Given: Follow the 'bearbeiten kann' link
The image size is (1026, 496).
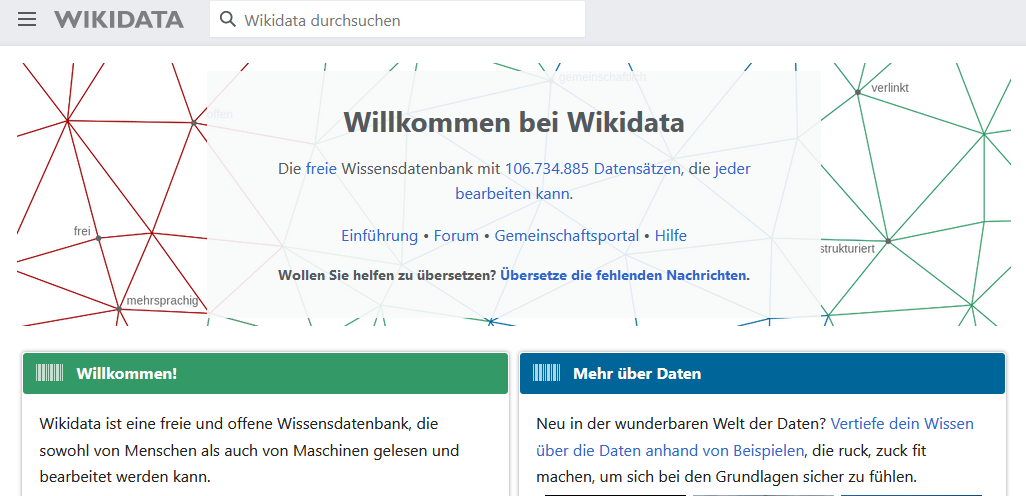Looking at the screenshot, I should coord(512,194).
